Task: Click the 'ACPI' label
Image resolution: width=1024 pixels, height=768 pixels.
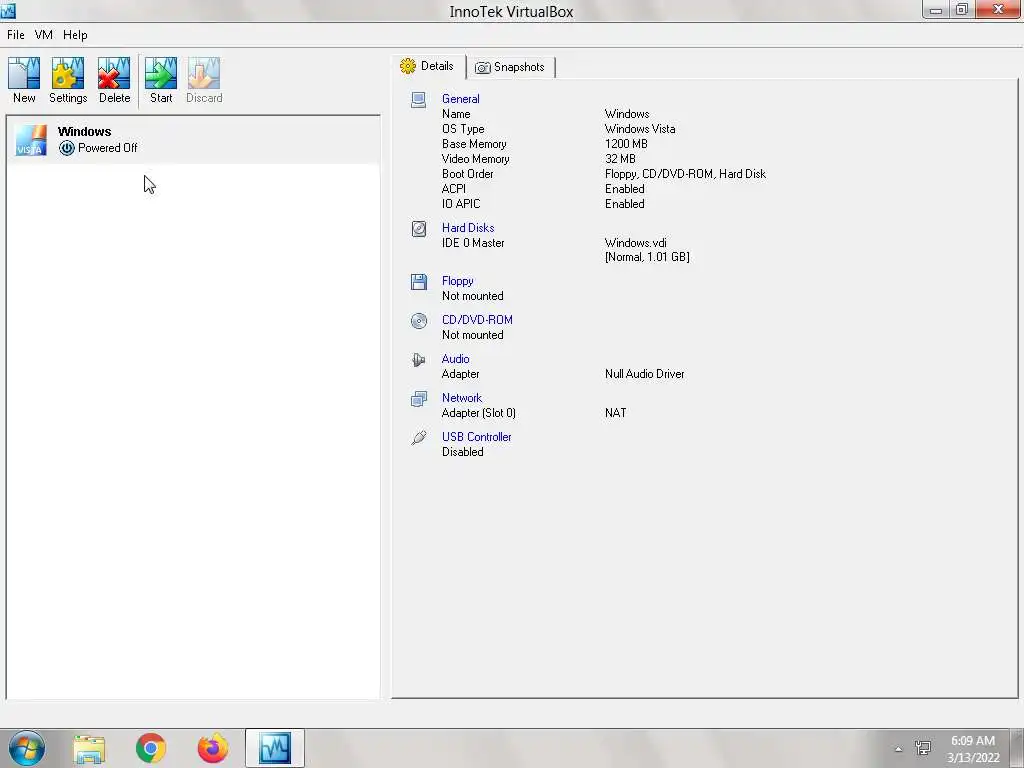Action: [x=454, y=189]
